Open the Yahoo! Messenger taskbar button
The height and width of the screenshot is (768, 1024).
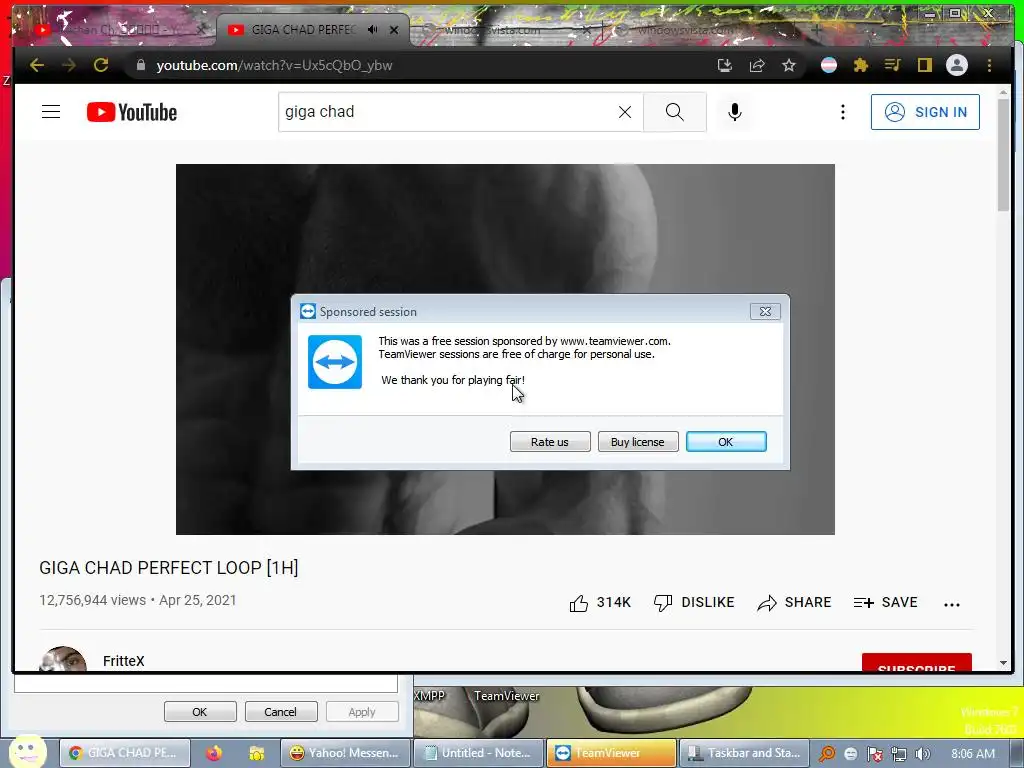coord(345,753)
